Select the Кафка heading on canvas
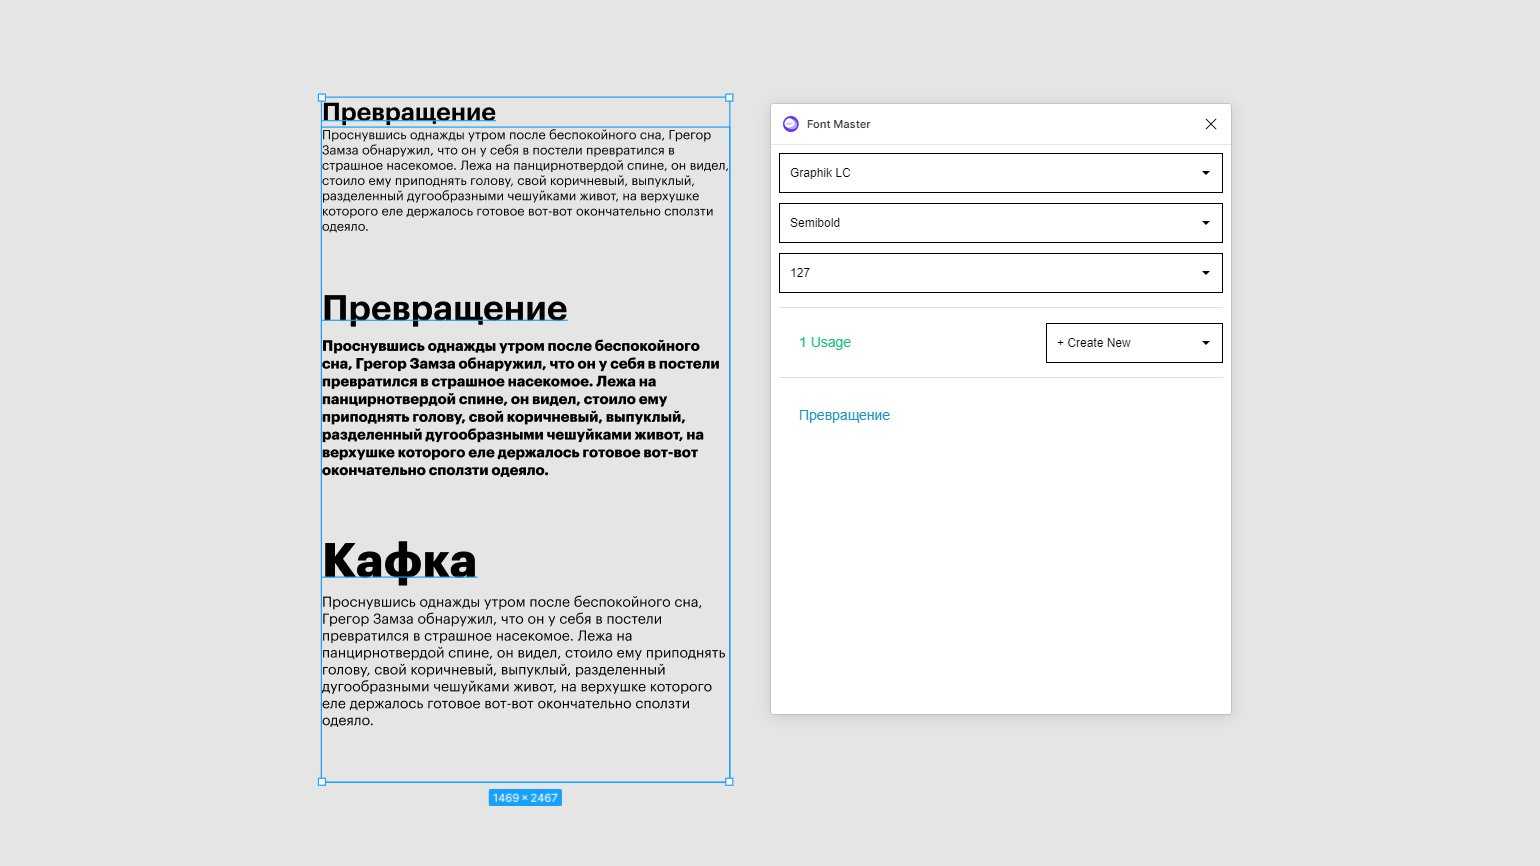 [x=399, y=560]
